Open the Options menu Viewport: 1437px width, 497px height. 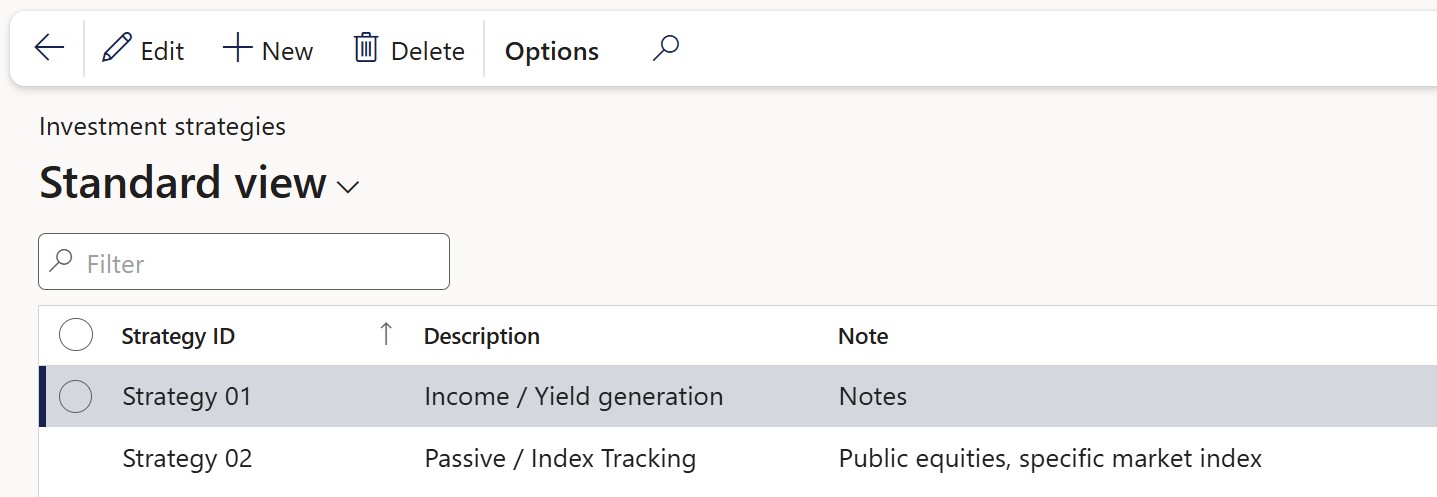552,51
